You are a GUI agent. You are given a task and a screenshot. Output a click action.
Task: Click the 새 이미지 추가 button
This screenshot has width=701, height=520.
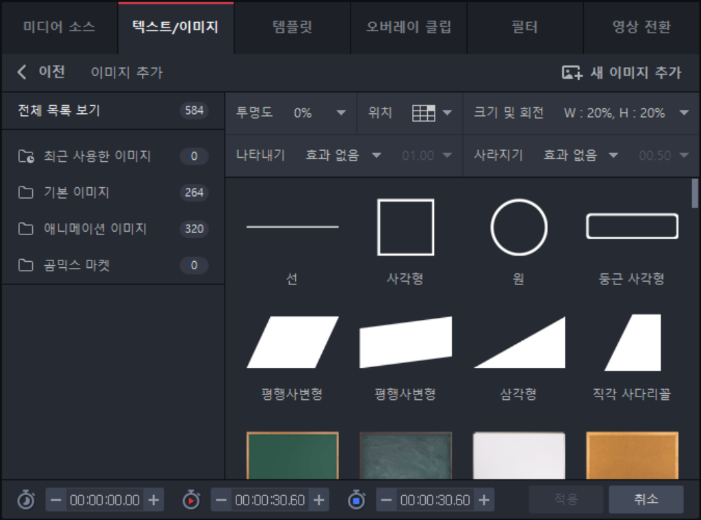tap(621, 72)
